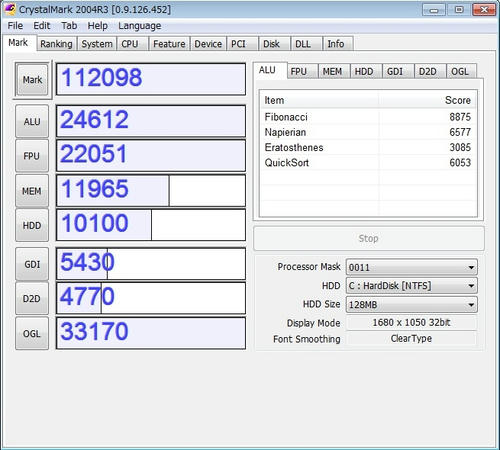
Task: Run the HDD benchmark button
Action: tap(32, 226)
